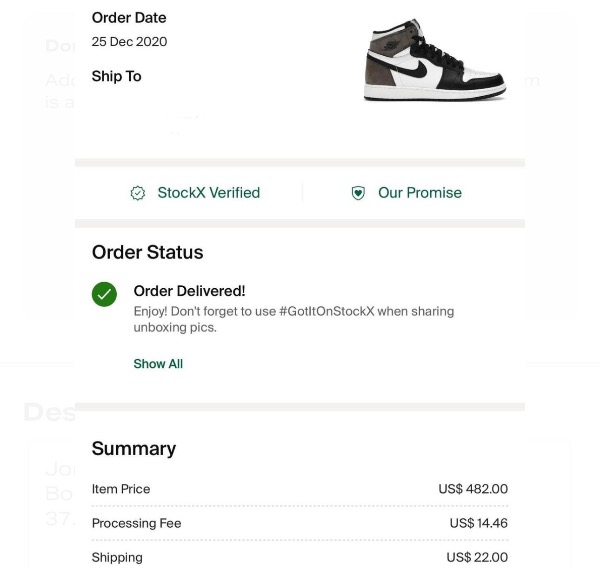The image size is (600, 569).
Task: Select the US$ 22.00 shipping amount
Action: click(x=477, y=557)
